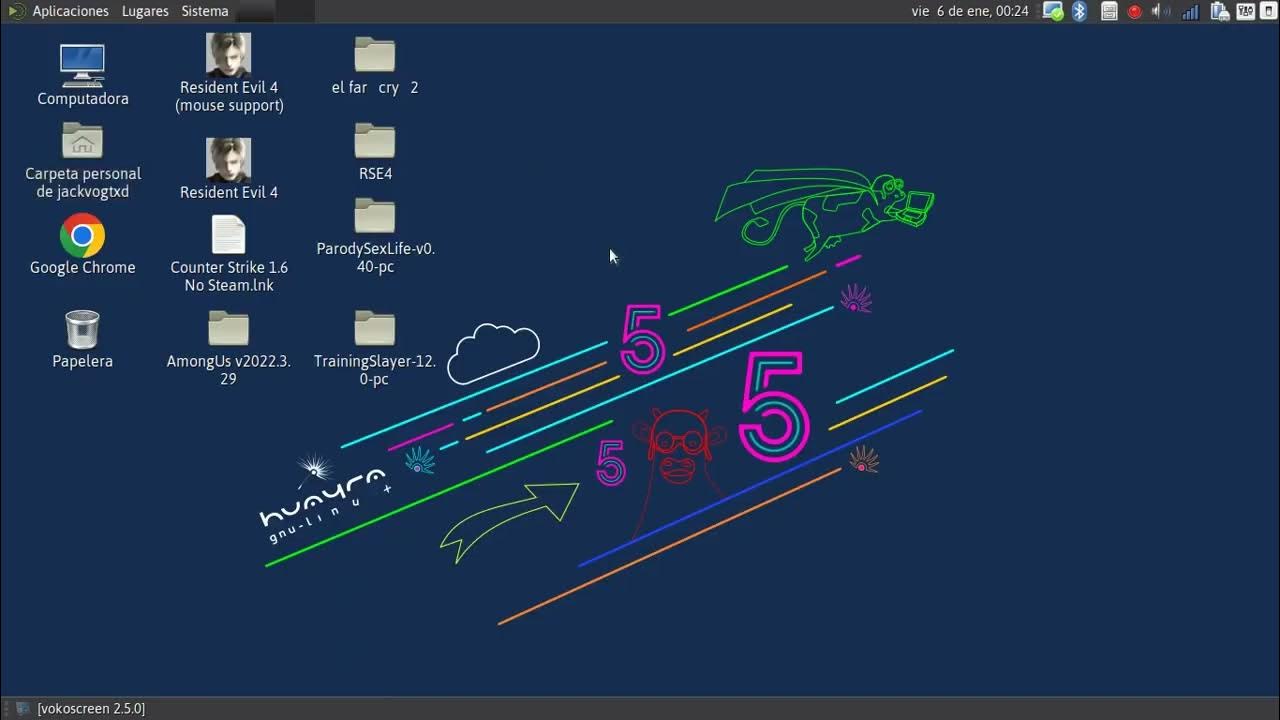Screen dimensions: 1280x720
Task: Click the red recording tray icon
Action: pyautogui.click(x=1135, y=11)
